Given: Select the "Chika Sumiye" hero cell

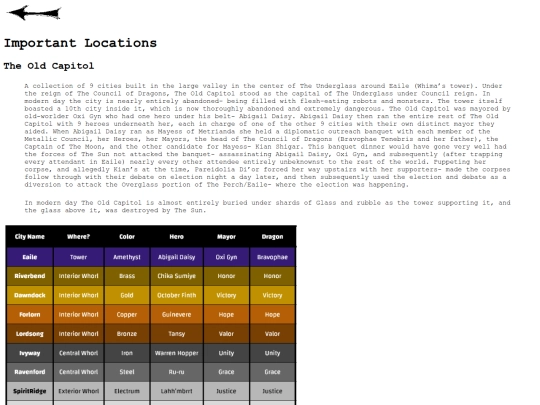Looking at the screenshot, I should coord(177,276).
